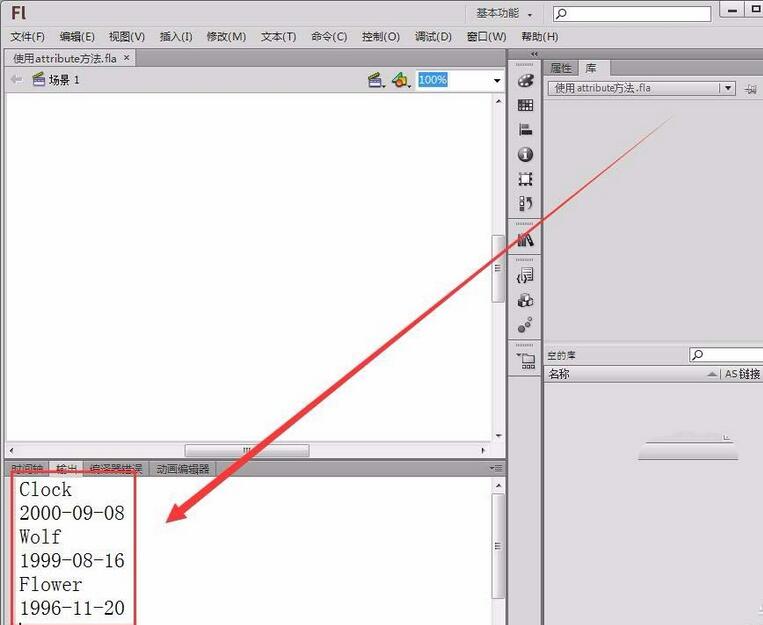
Task: Open the Color panel palette icon
Action: pyautogui.click(x=525, y=81)
